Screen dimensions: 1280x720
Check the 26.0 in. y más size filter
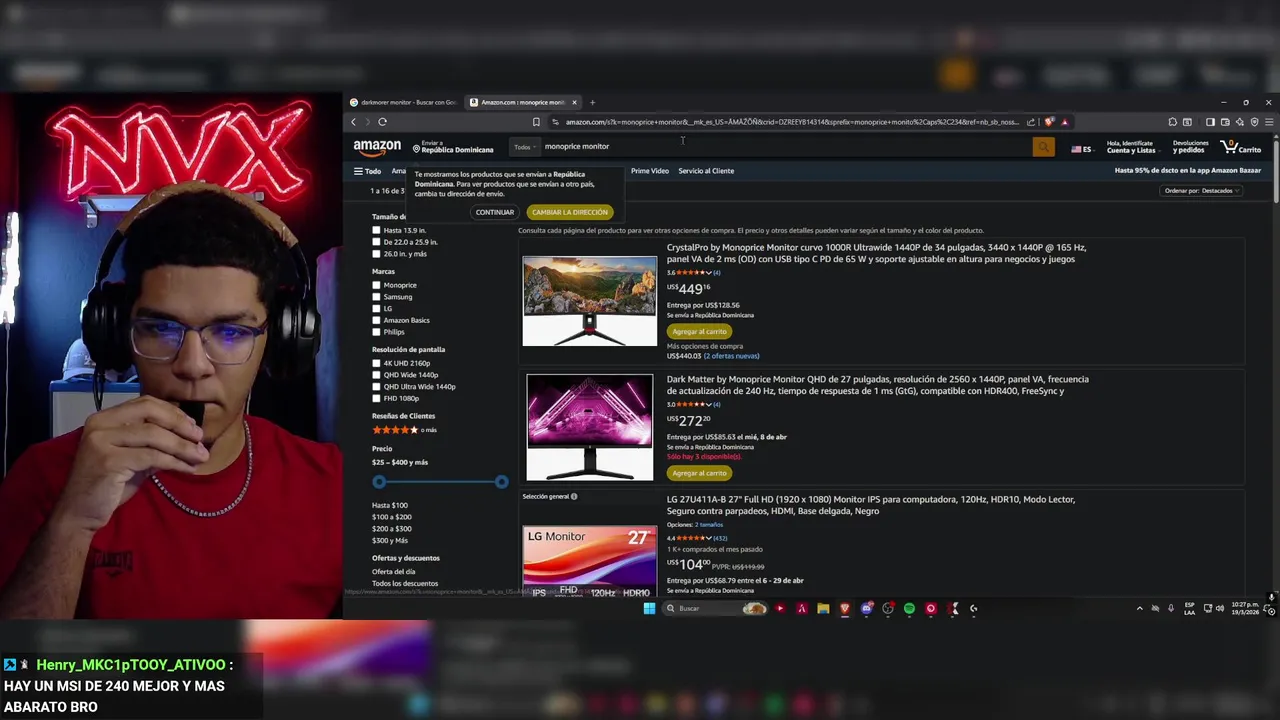point(376,254)
